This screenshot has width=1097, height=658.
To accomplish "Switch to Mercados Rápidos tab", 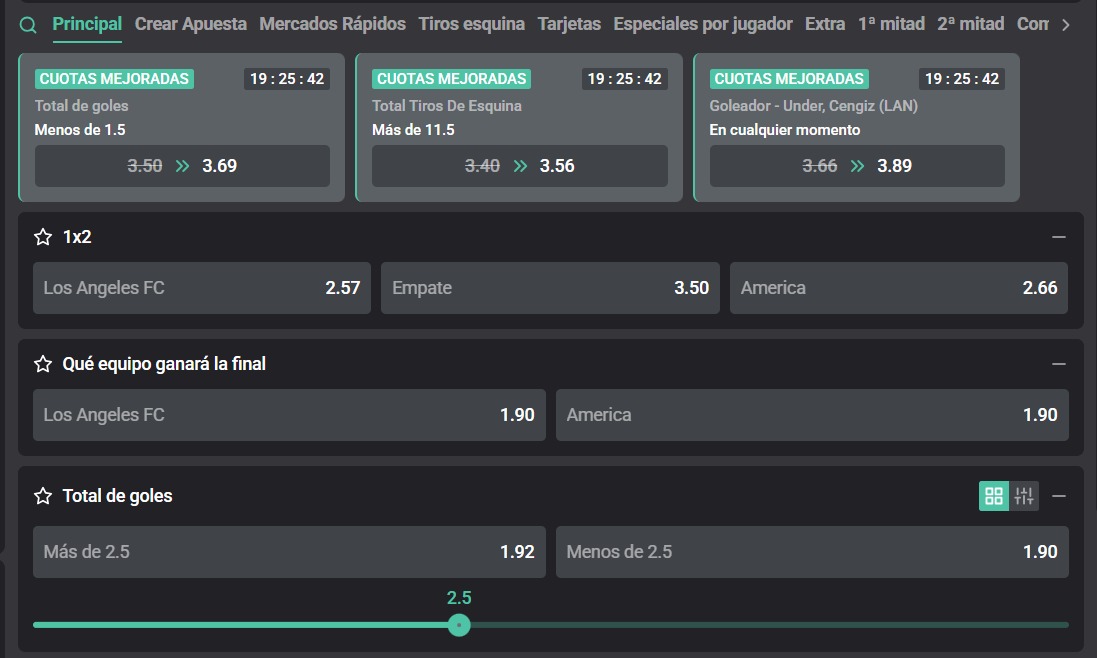I will (x=332, y=24).
